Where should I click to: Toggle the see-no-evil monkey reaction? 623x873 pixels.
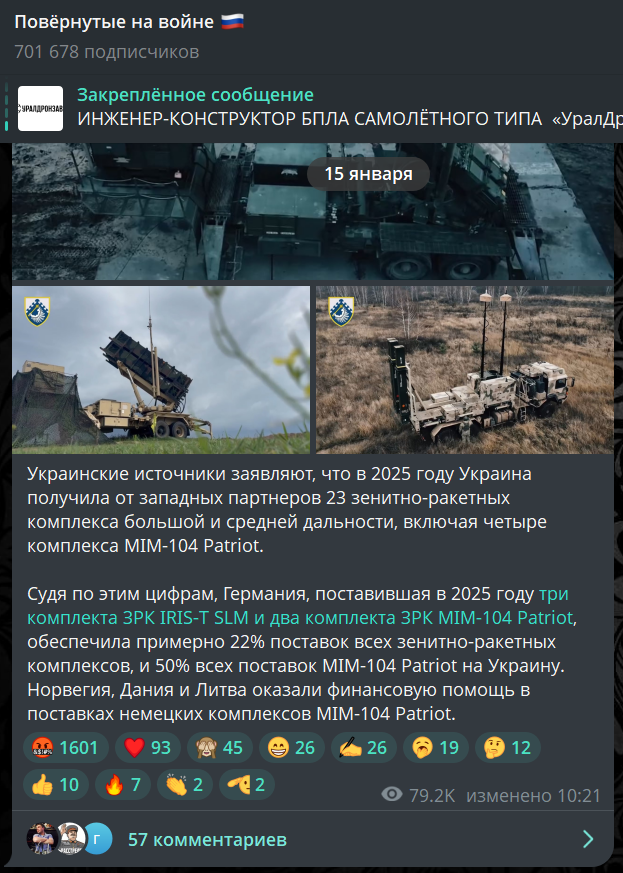219,747
